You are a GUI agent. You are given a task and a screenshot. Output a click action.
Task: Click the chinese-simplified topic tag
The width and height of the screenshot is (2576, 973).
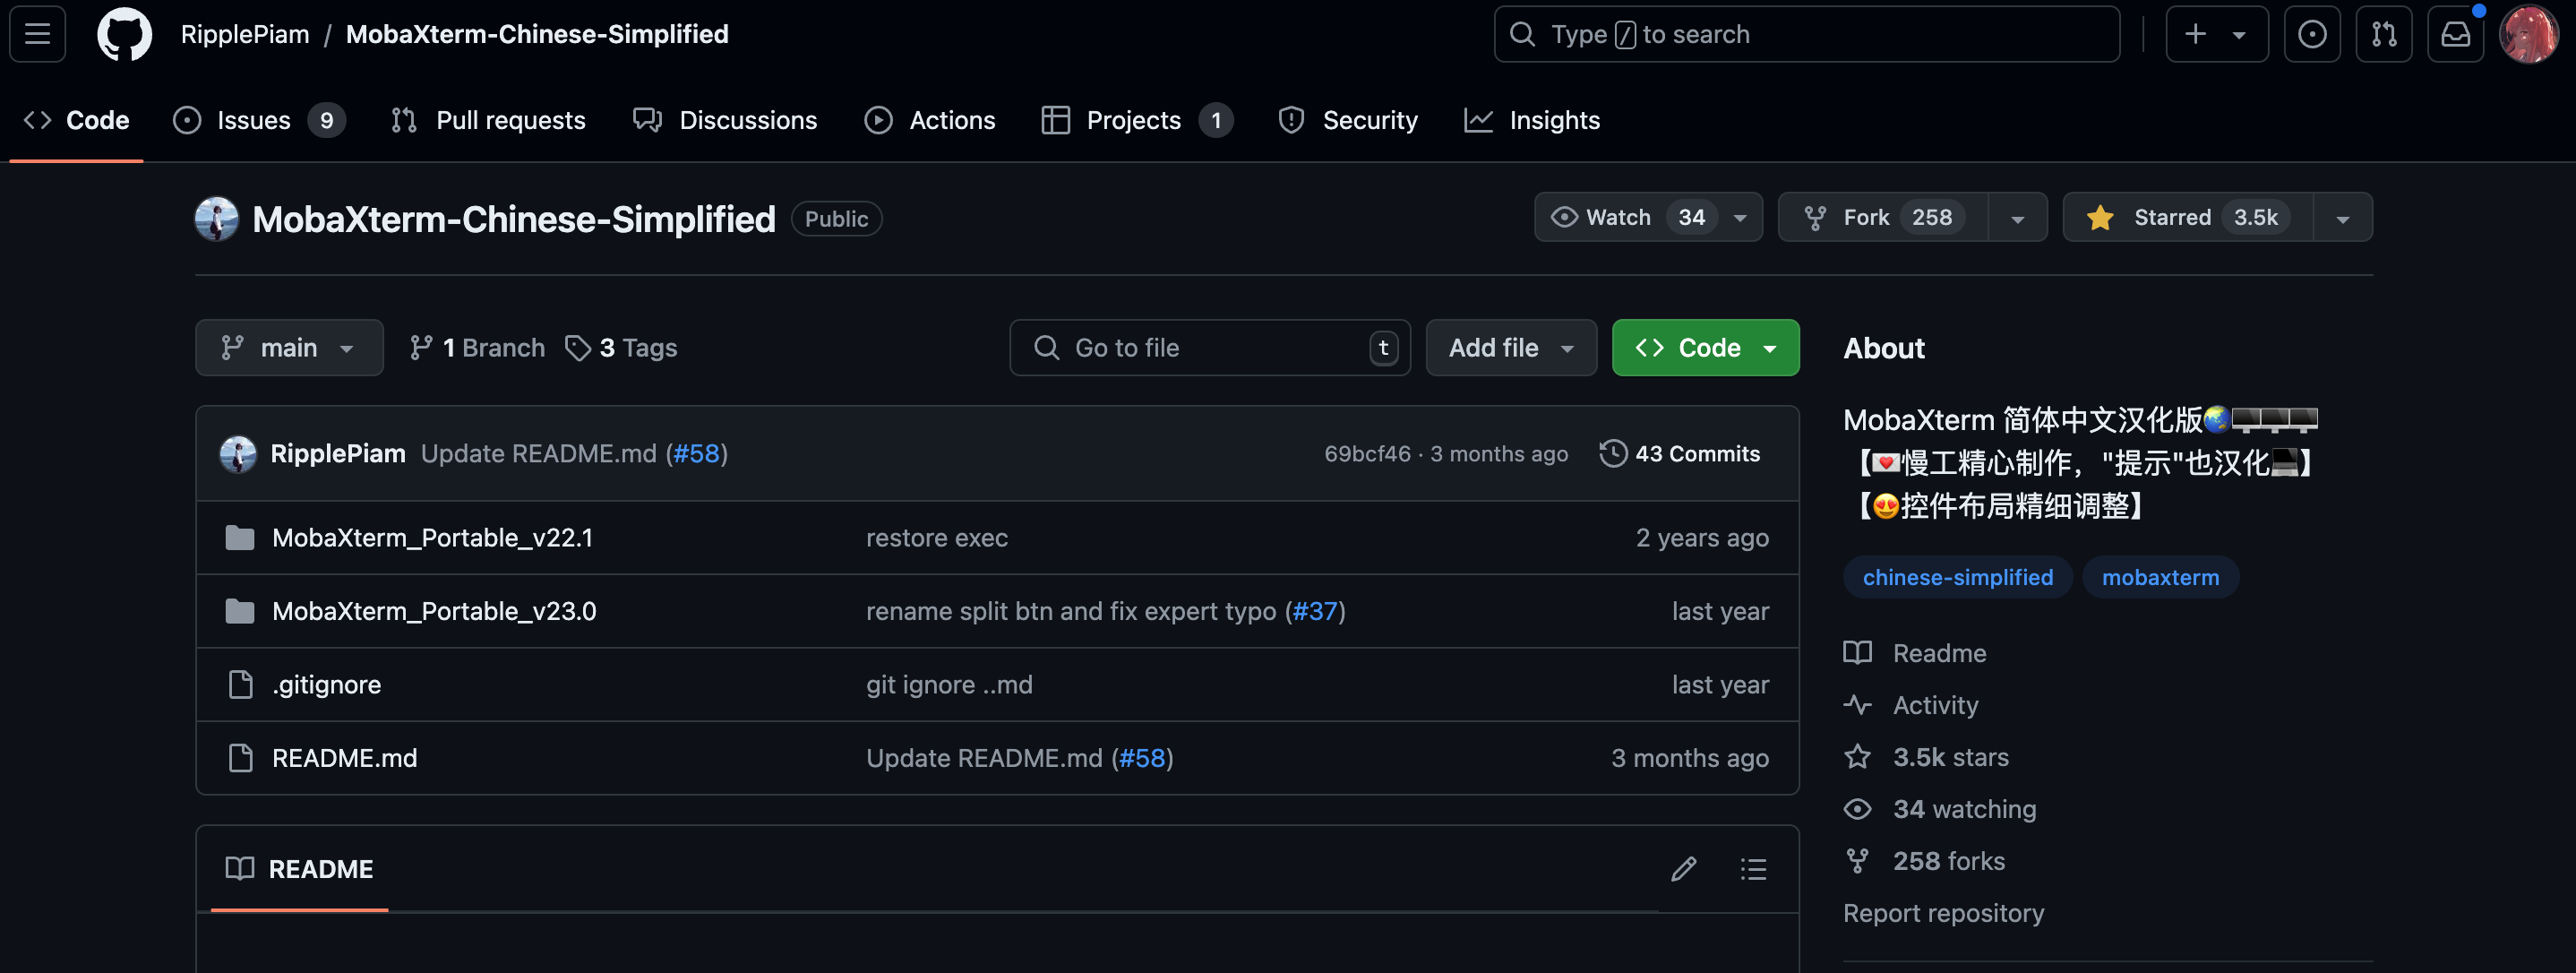point(1957,577)
